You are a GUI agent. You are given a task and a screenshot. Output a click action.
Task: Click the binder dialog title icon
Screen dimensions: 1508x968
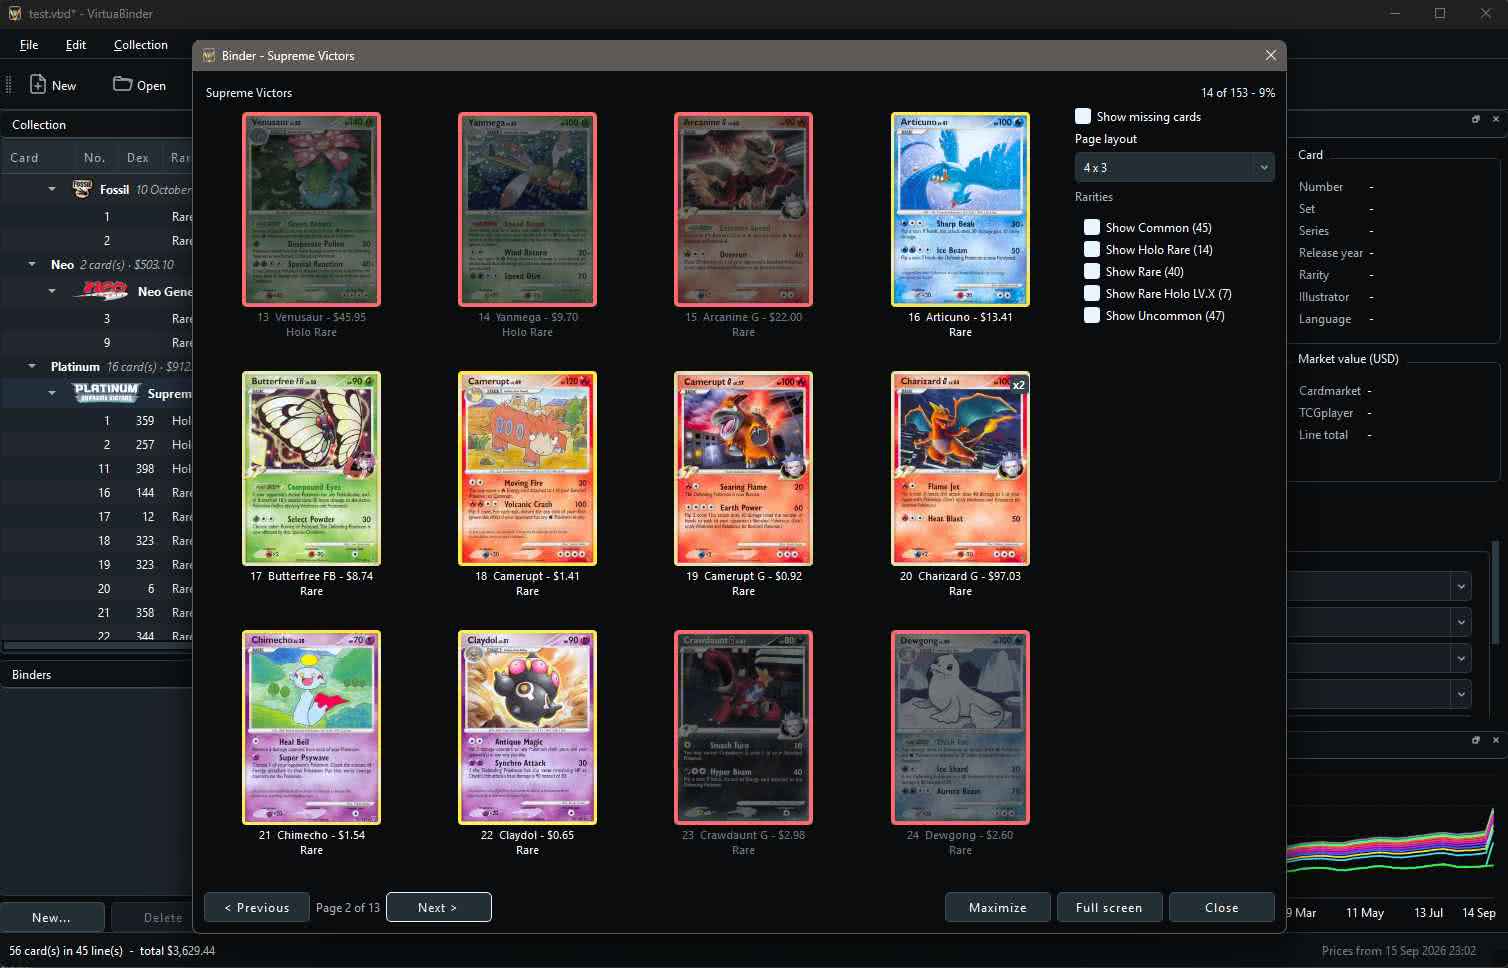[209, 56]
